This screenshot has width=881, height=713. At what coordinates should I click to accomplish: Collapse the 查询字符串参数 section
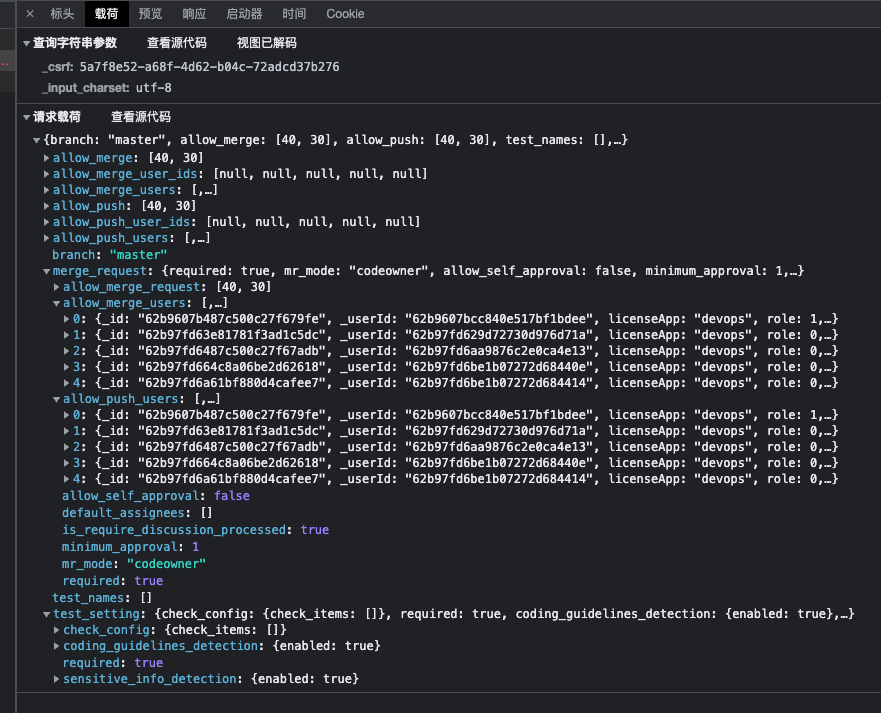click(x=26, y=43)
